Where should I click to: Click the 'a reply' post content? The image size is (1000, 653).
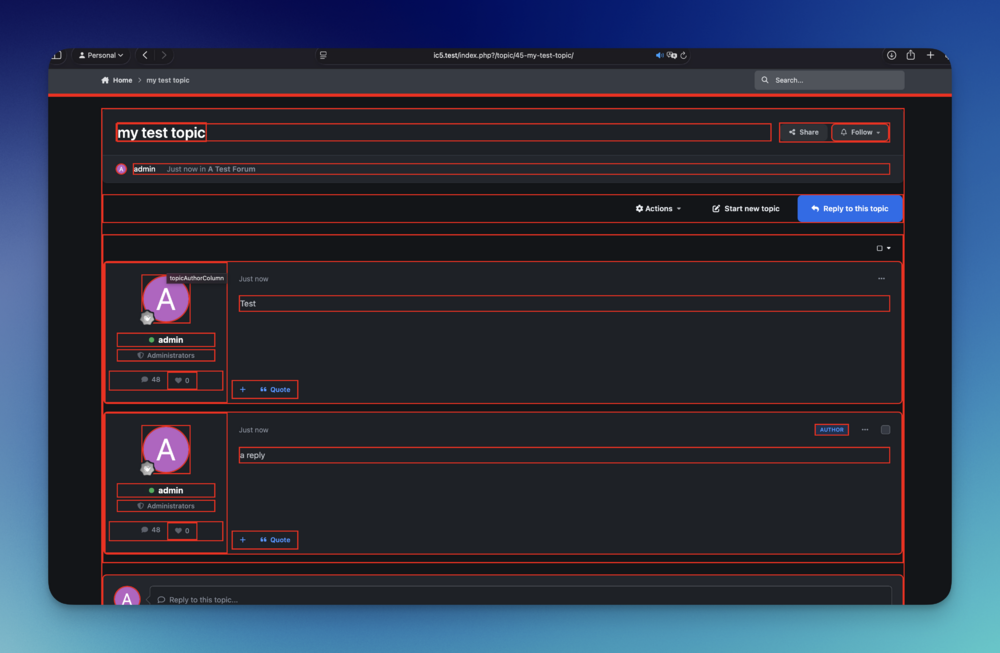[564, 455]
